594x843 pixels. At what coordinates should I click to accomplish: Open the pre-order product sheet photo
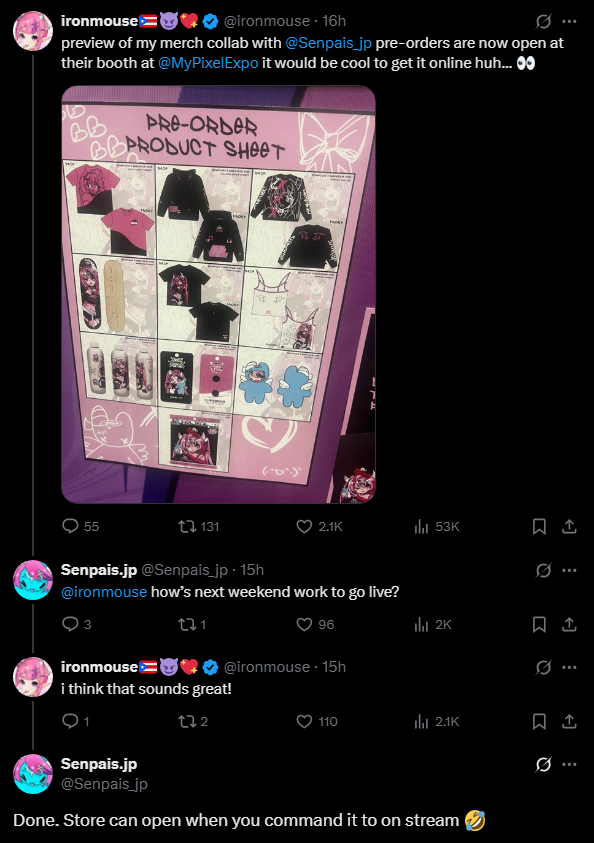click(218, 294)
